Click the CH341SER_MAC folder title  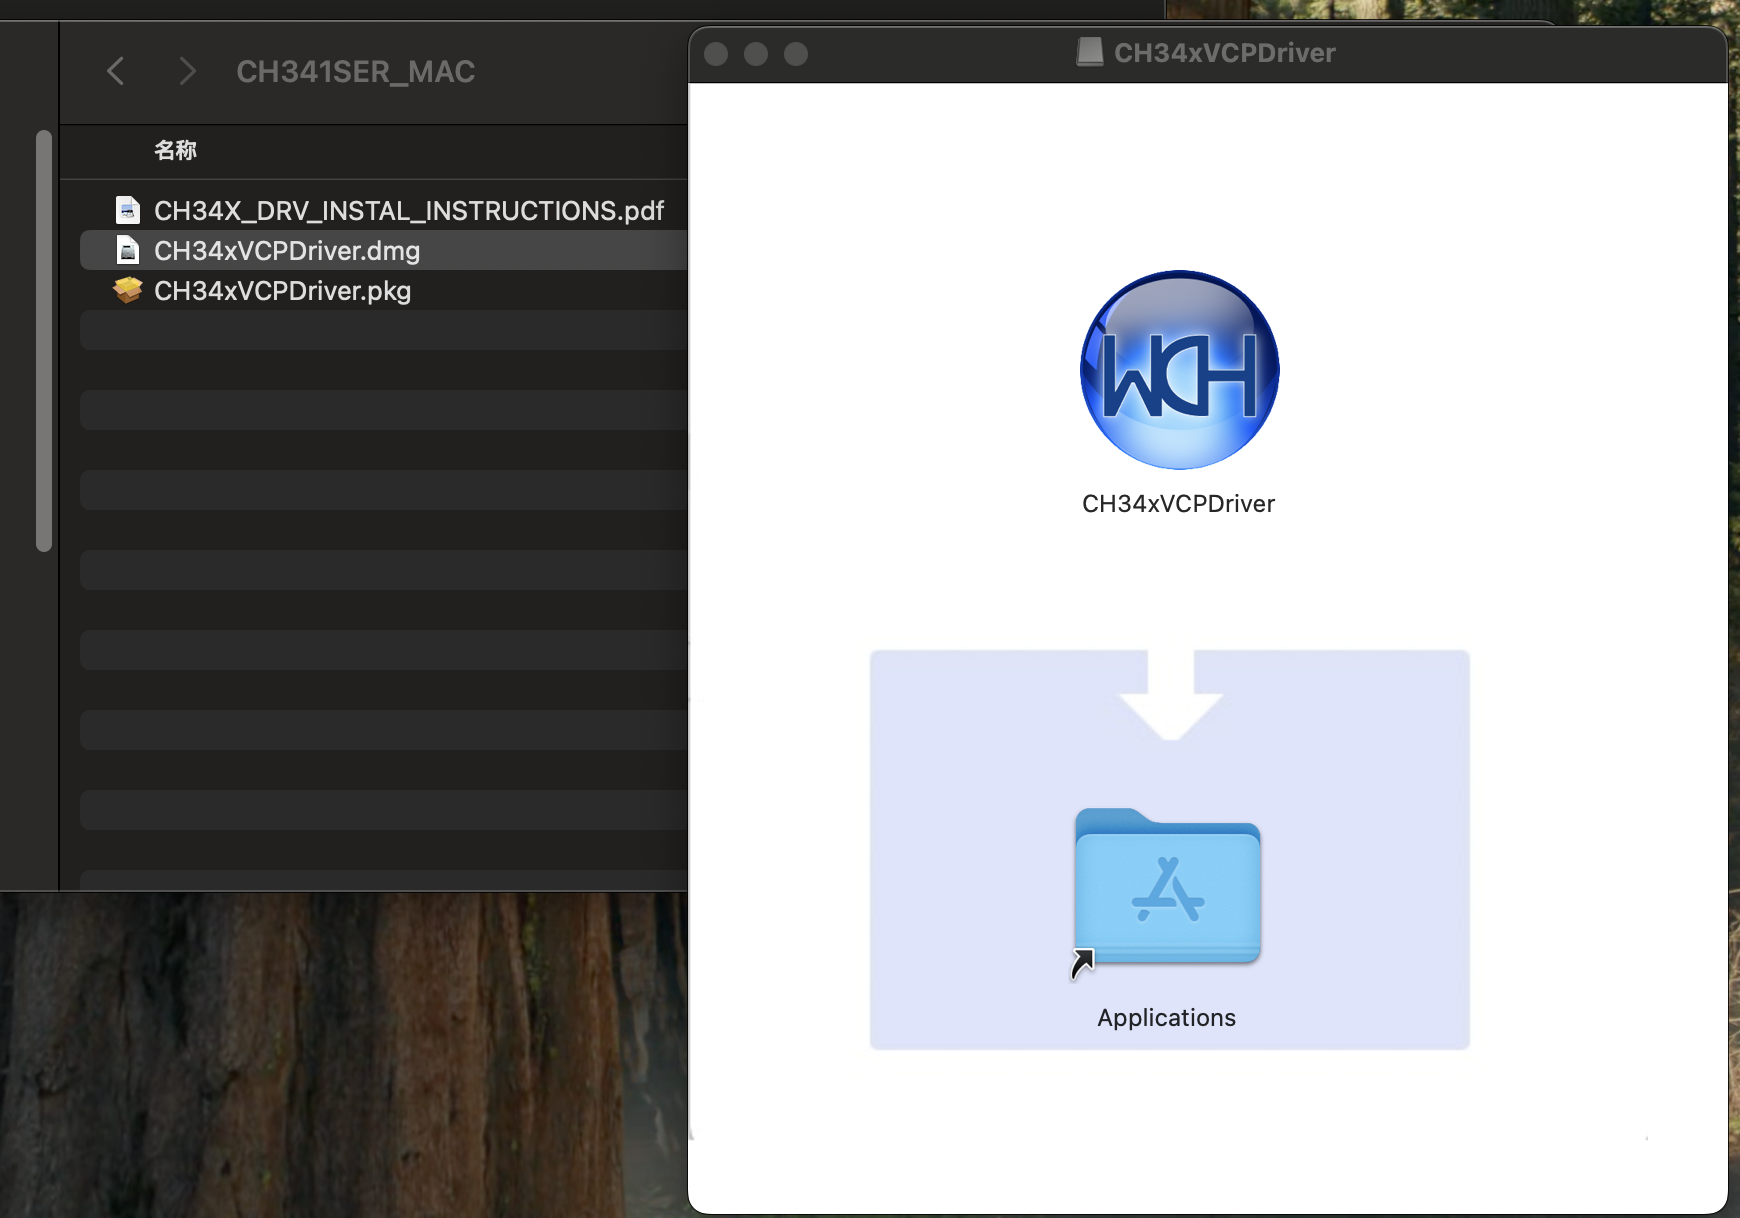pos(356,72)
